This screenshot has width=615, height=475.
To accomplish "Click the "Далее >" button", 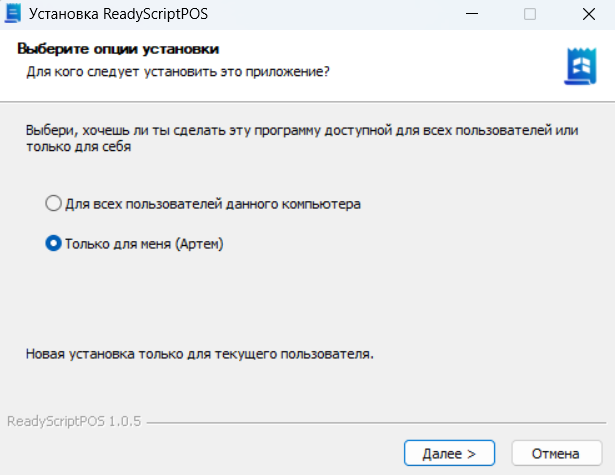I will pos(449,453).
